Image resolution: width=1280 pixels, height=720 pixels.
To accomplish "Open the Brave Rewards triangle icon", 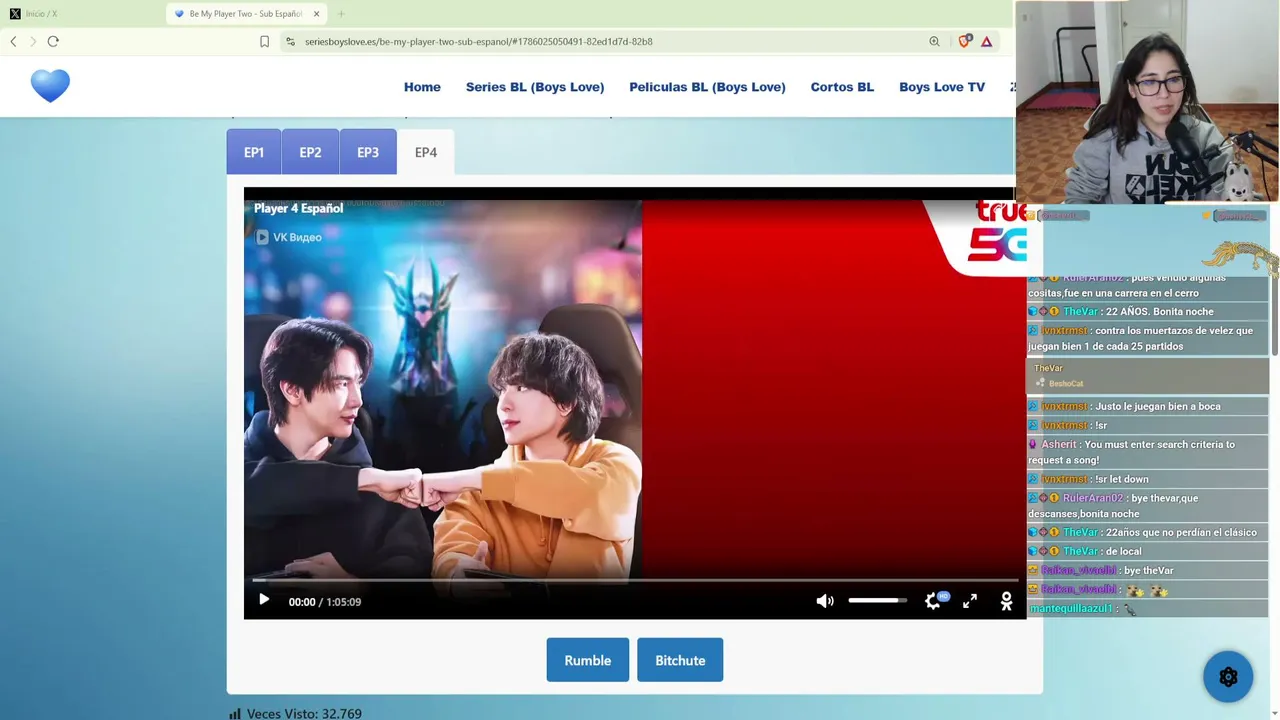I will (x=986, y=41).
